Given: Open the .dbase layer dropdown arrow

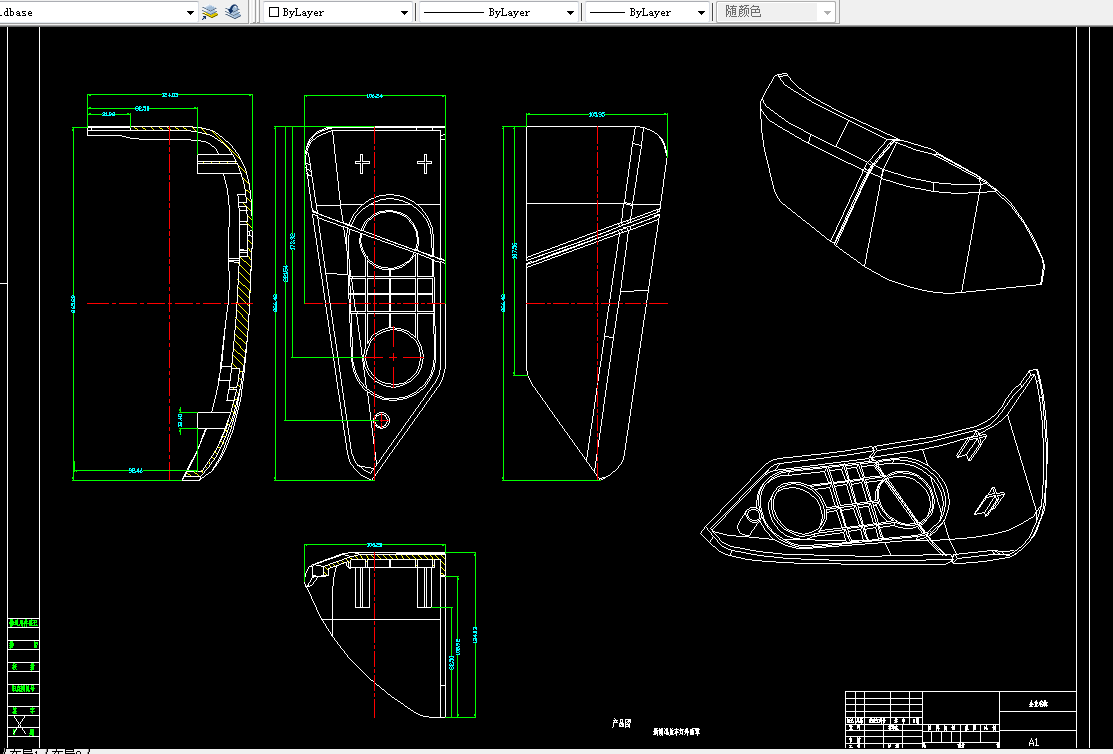Looking at the screenshot, I should 190,12.
